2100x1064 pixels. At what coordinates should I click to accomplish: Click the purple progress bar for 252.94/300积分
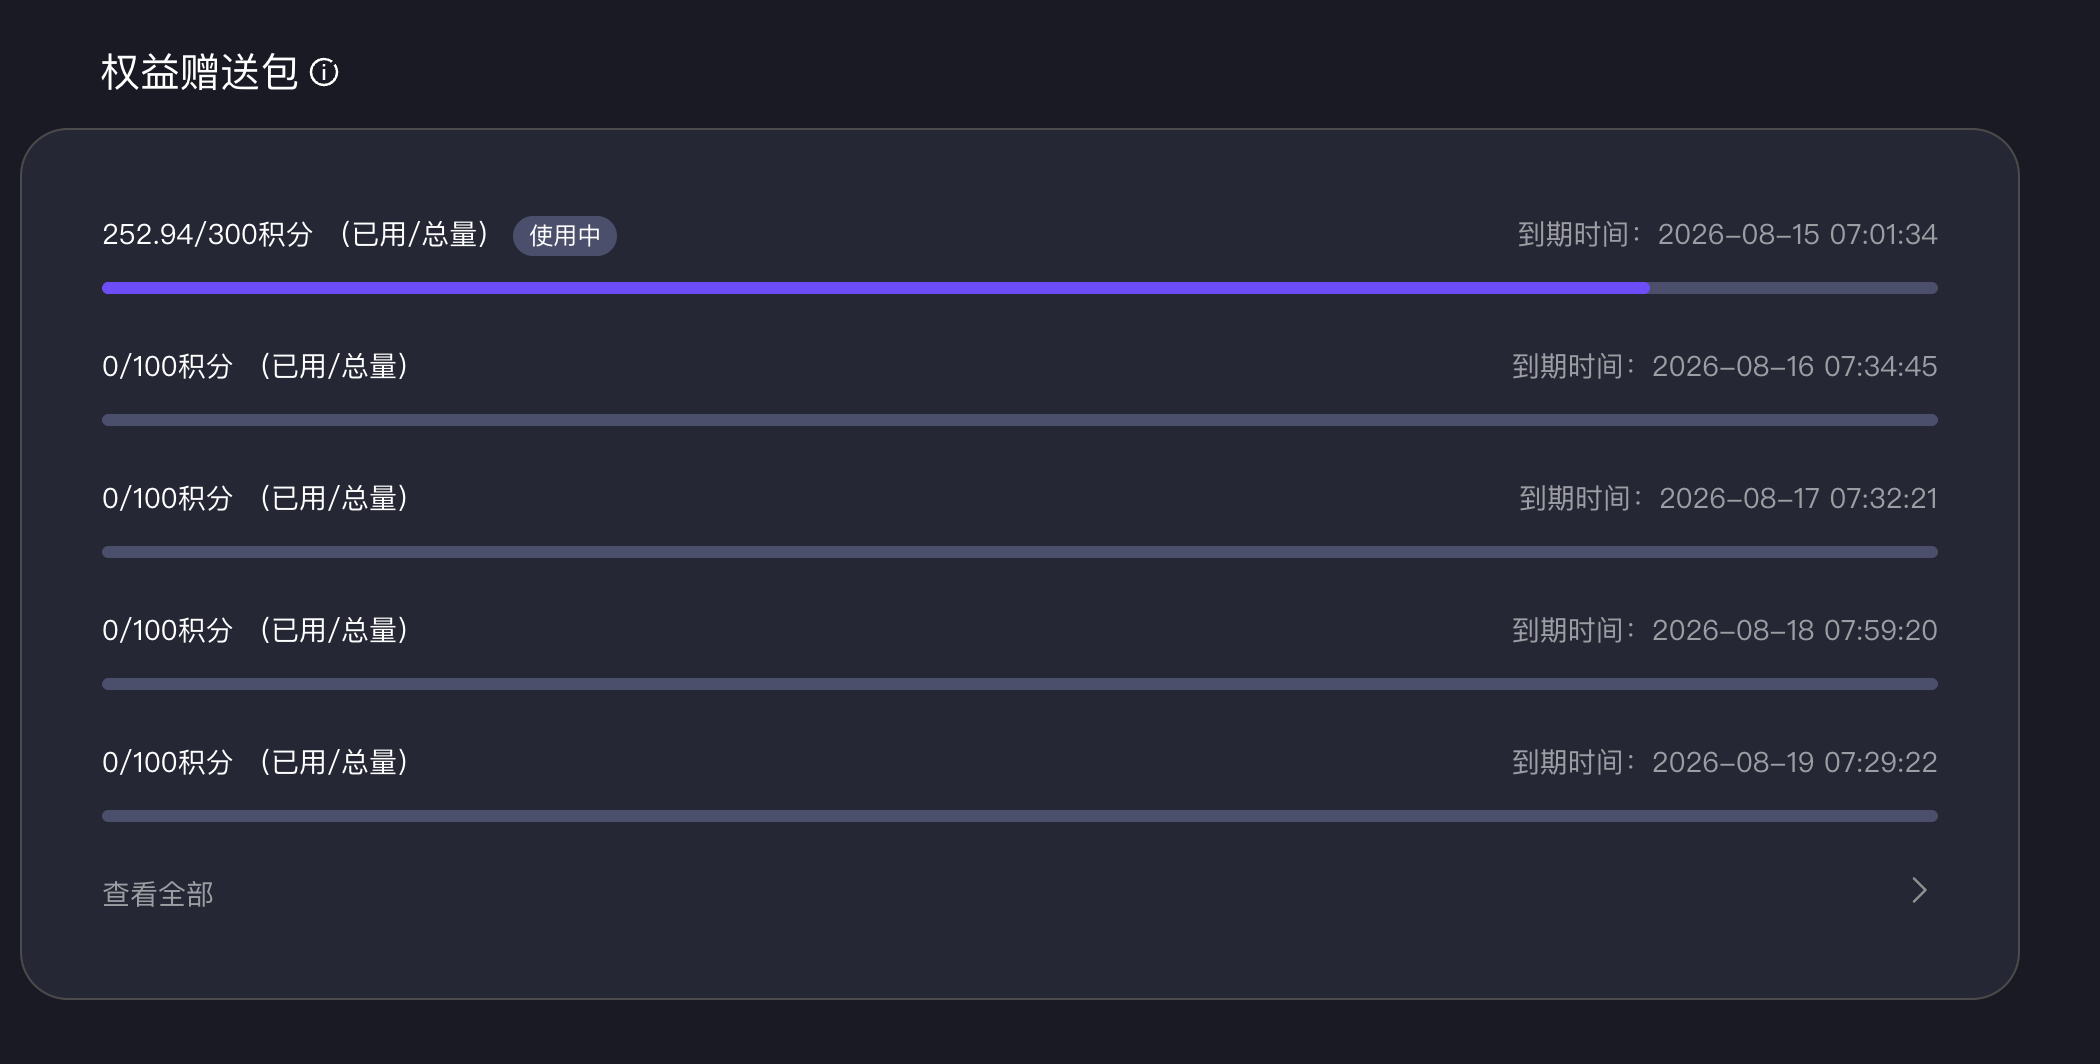click(1020, 288)
